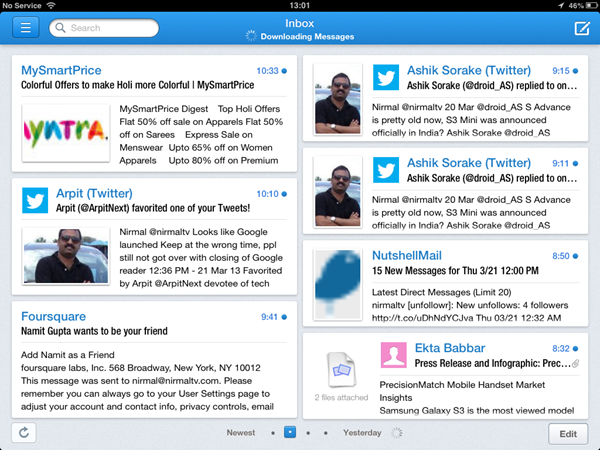Click 'Latest Direct Messages (Limit 20)' text

click(442, 292)
